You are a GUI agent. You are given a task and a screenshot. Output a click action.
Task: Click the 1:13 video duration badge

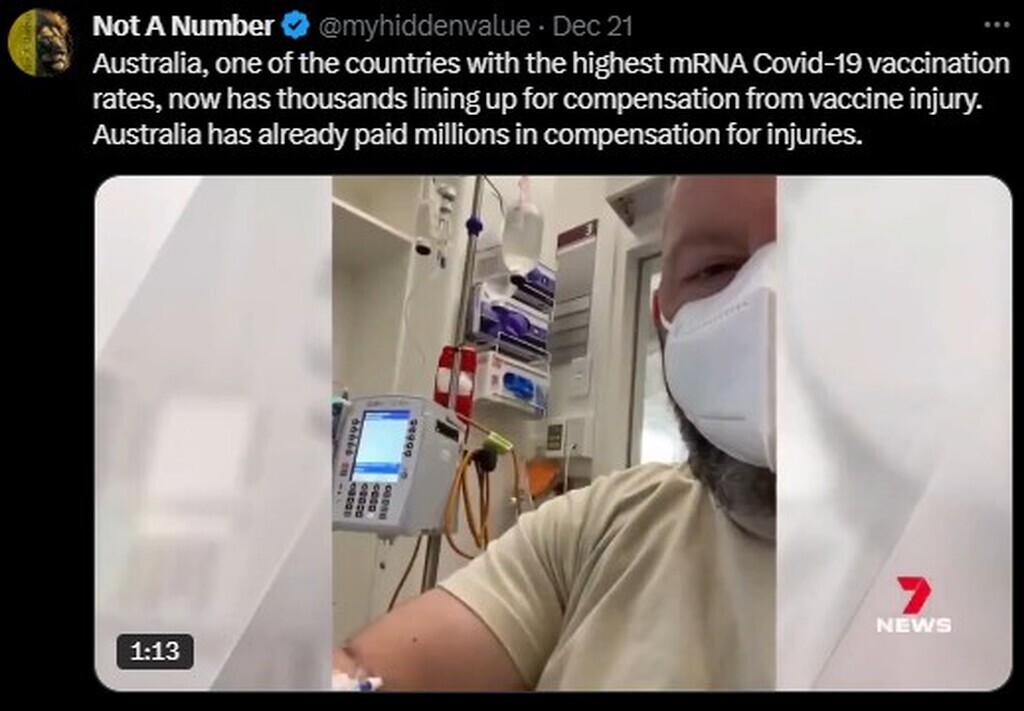[x=155, y=651]
